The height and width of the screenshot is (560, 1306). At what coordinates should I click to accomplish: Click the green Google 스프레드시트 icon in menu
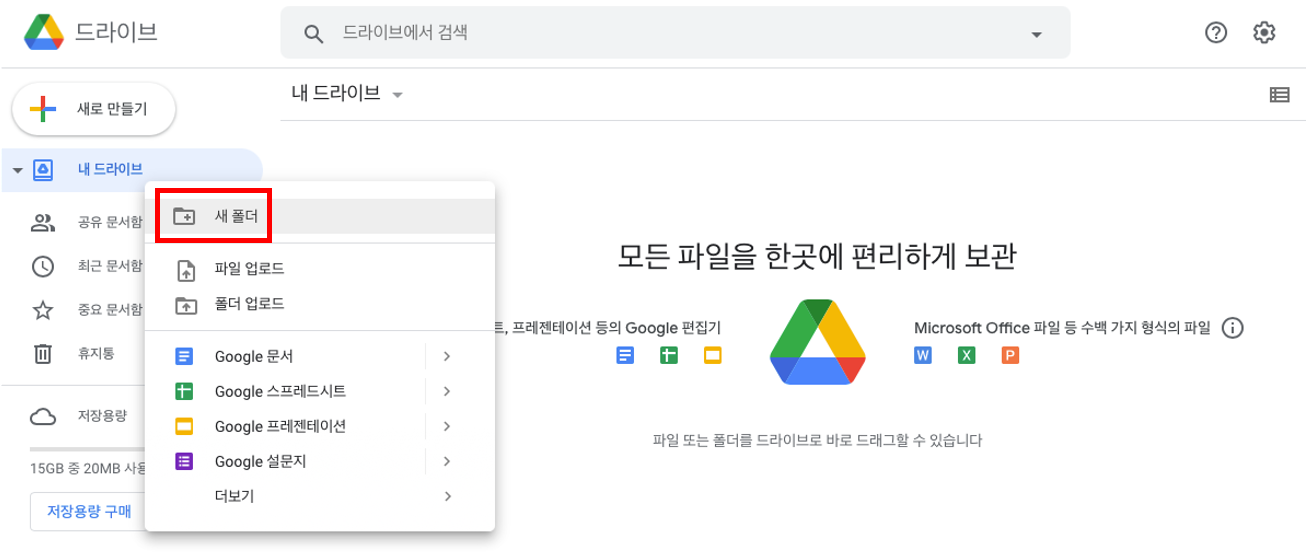click(x=184, y=391)
